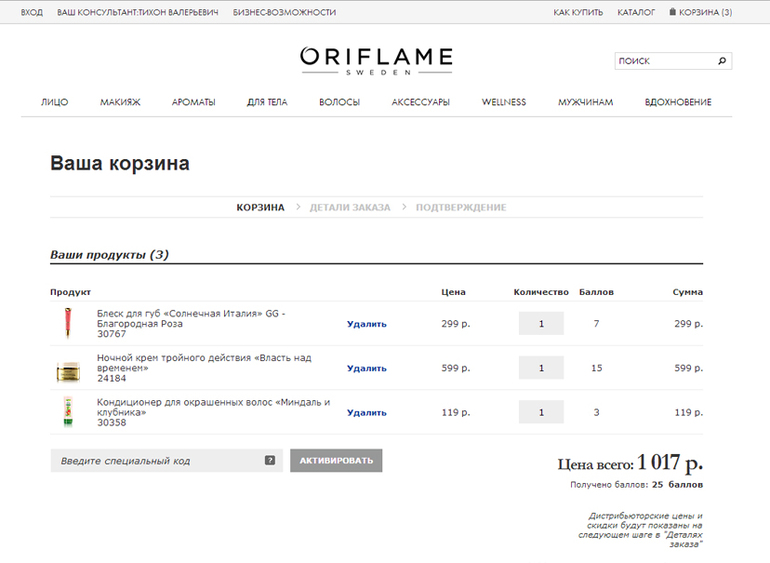Open the lip gloss product thumbnail
Image resolution: width=770 pixels, height=563 pixels.
coord(67,324)
